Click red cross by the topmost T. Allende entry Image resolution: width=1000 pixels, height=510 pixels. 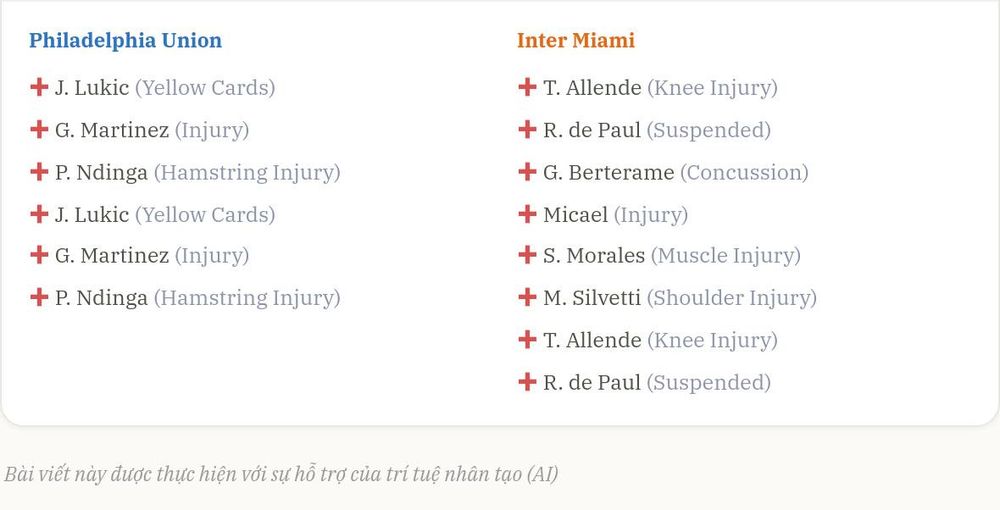click(527, 87)
